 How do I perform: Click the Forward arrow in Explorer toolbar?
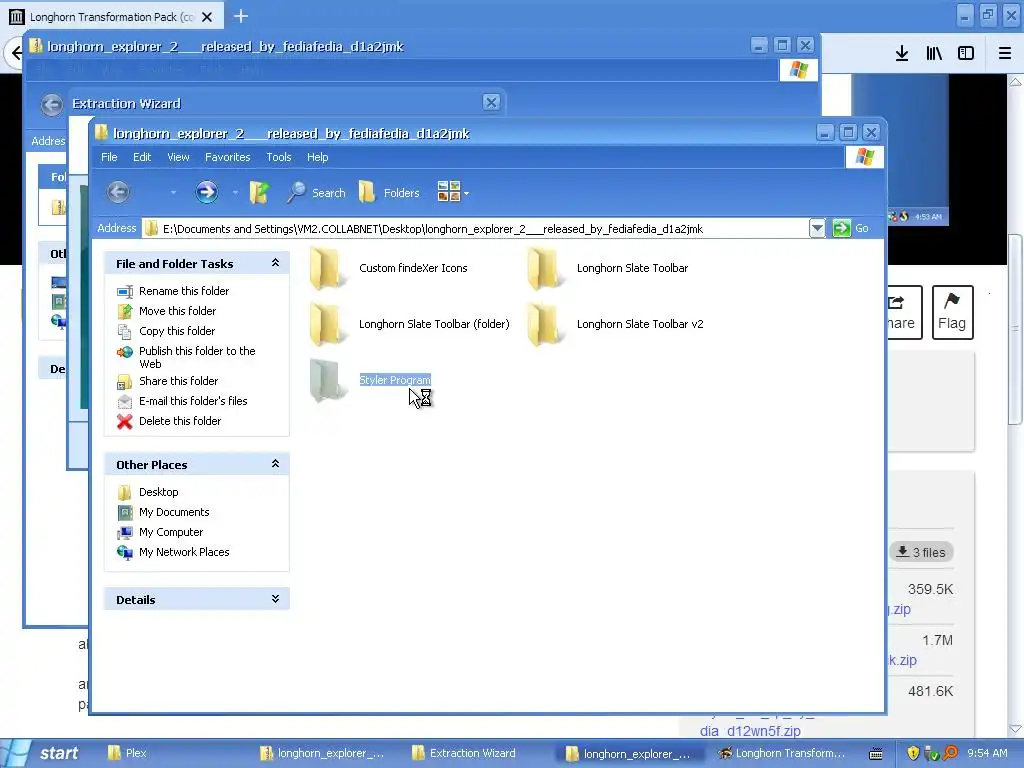click(206, 192)
